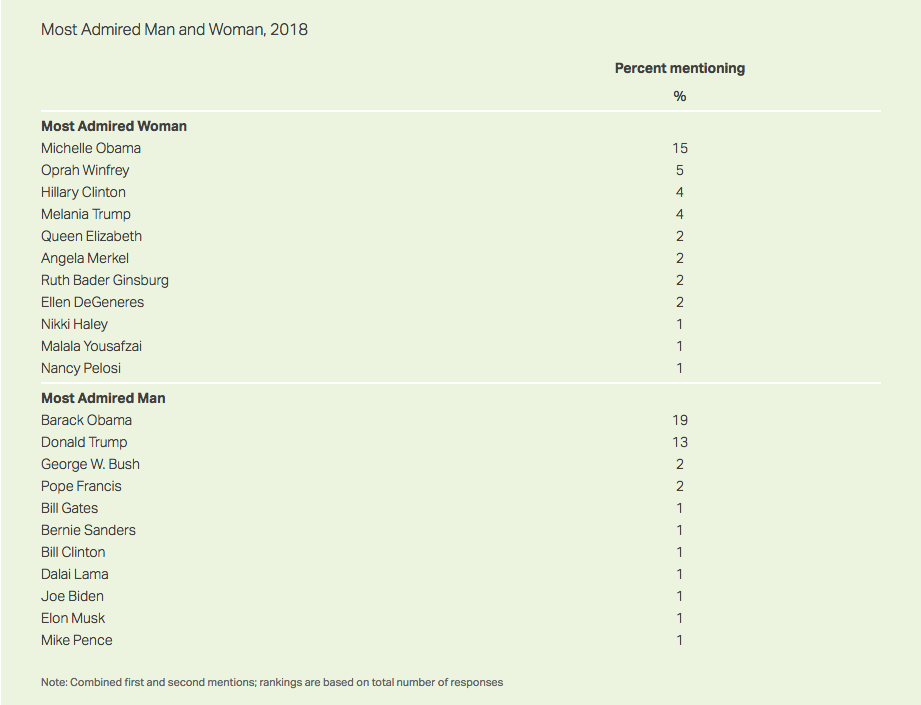Image resolution: width=921 pixels, height=705 pixels.
Task: Click on Bernie Sanders in the table
Action: pos(88,531)
